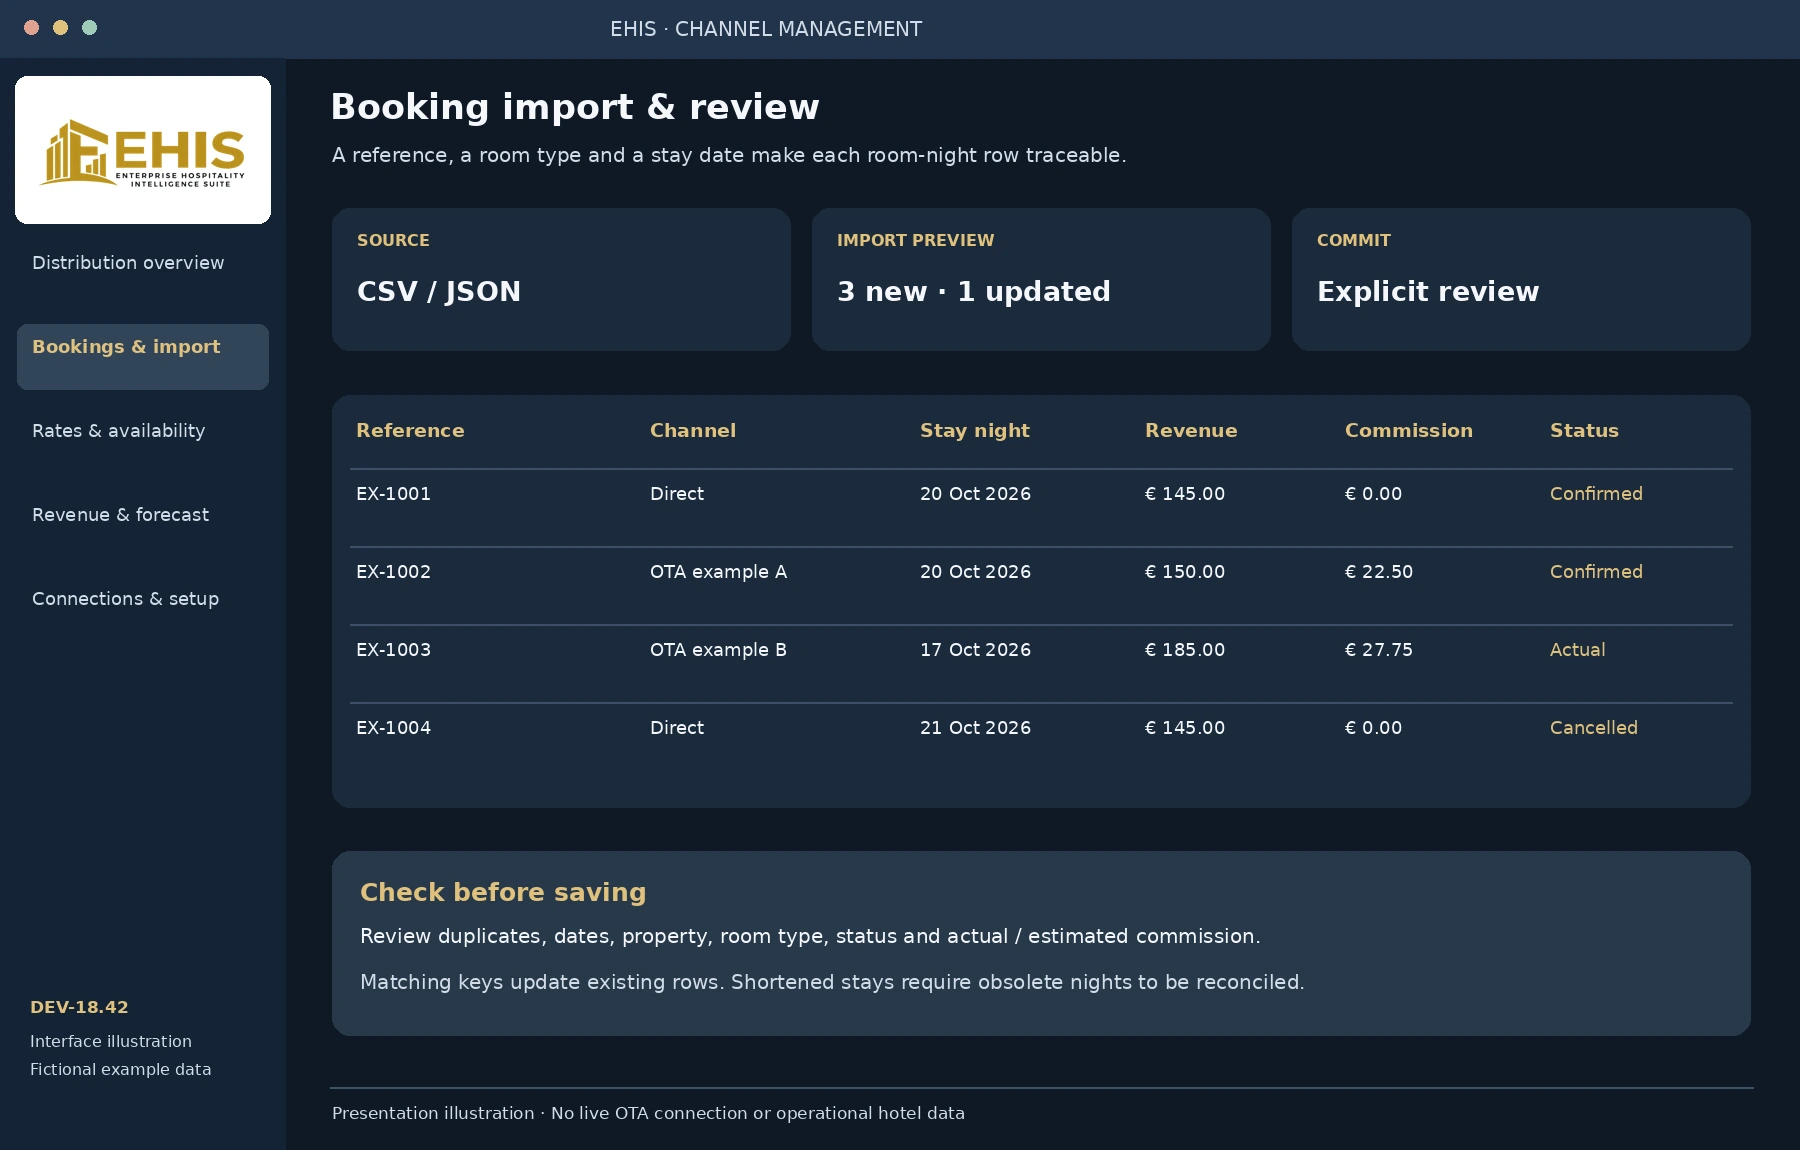Select booking reference EX-1004
This screenshot has width=1800, height=1150.
(393, 728)
